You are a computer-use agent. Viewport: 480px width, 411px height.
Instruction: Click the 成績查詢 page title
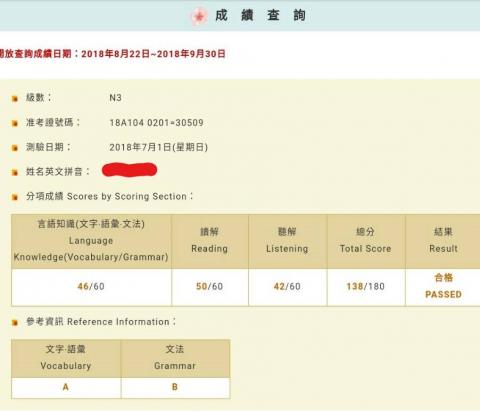tap(260, 15)
